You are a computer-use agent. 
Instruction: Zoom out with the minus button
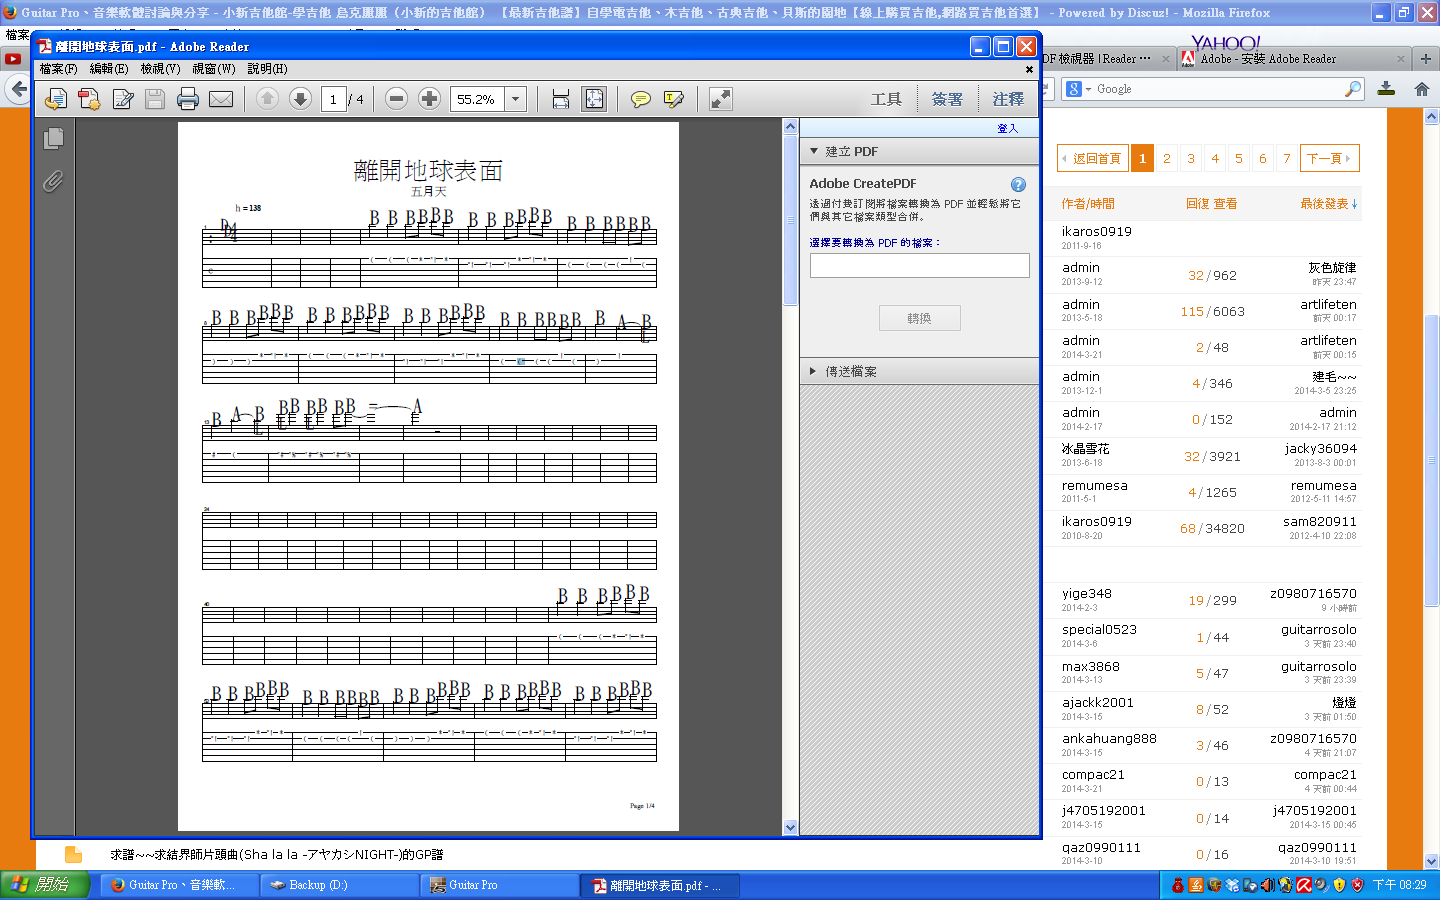pyautogui.click(x=396, y=98)
